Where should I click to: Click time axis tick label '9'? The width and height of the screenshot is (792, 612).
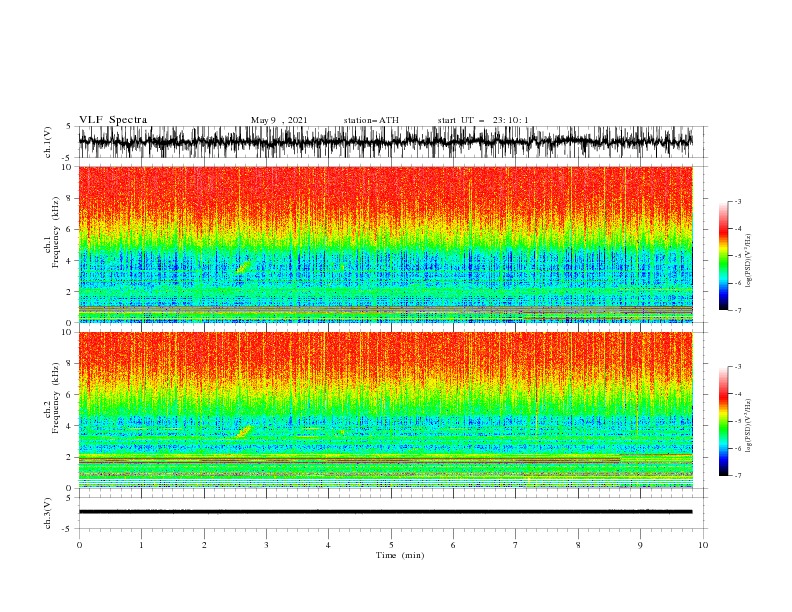[640, 545]
